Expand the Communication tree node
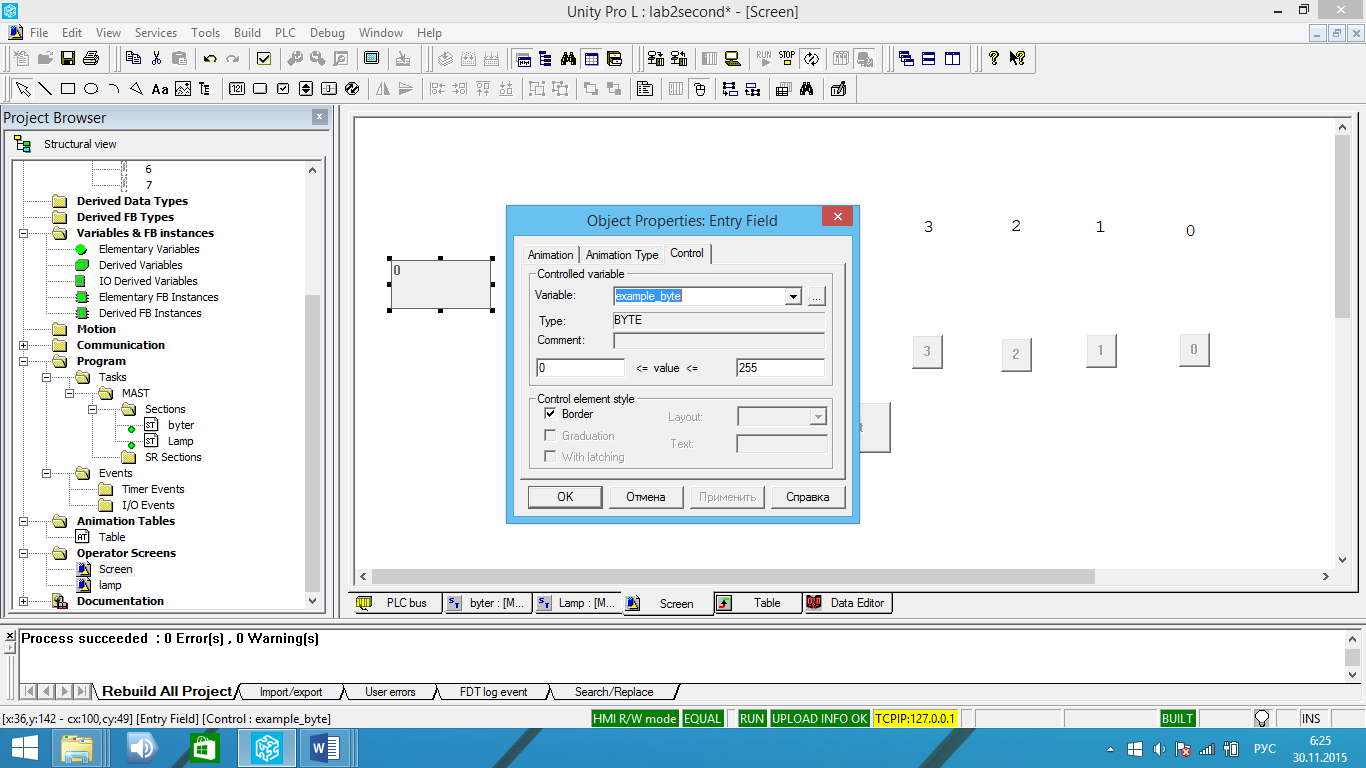Screen dimensions: 1366x768 [24, 345]
